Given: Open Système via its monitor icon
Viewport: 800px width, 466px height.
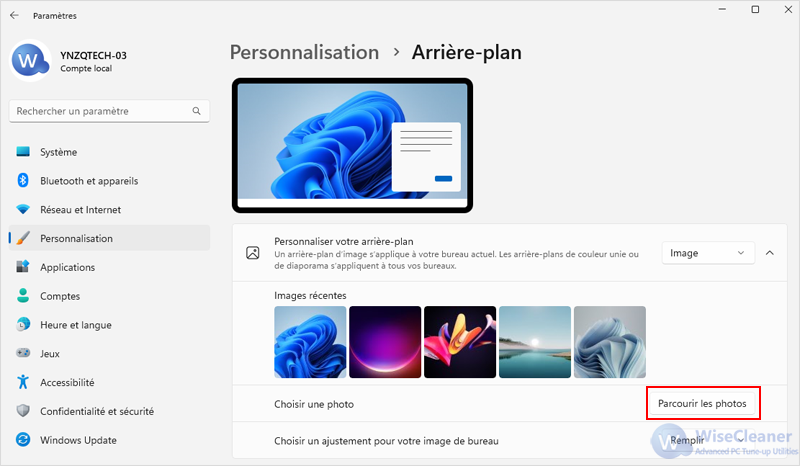Looking at the screenshot, I should pyautogui.click(x=23, y=152).
